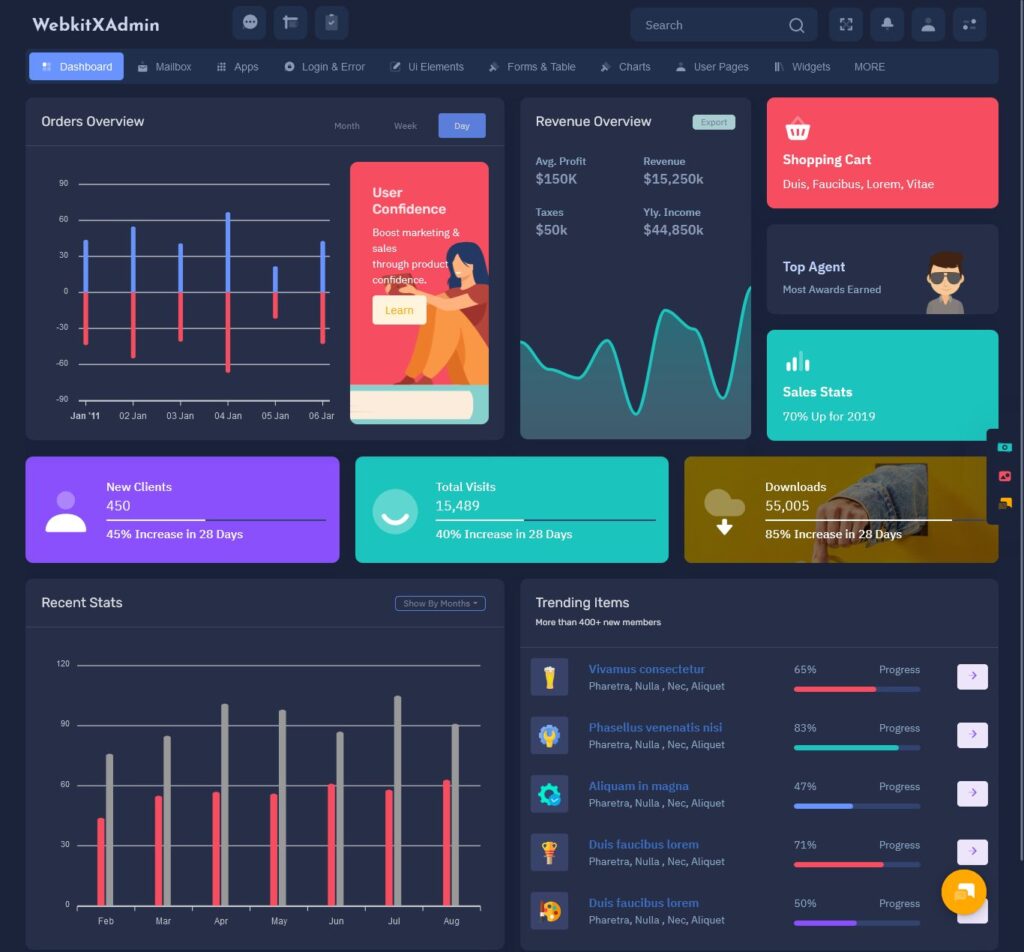Open notifications via the bell icon
Viewport: 1024px width, 952px height.
pyautogui.click(x=886, y=24)
